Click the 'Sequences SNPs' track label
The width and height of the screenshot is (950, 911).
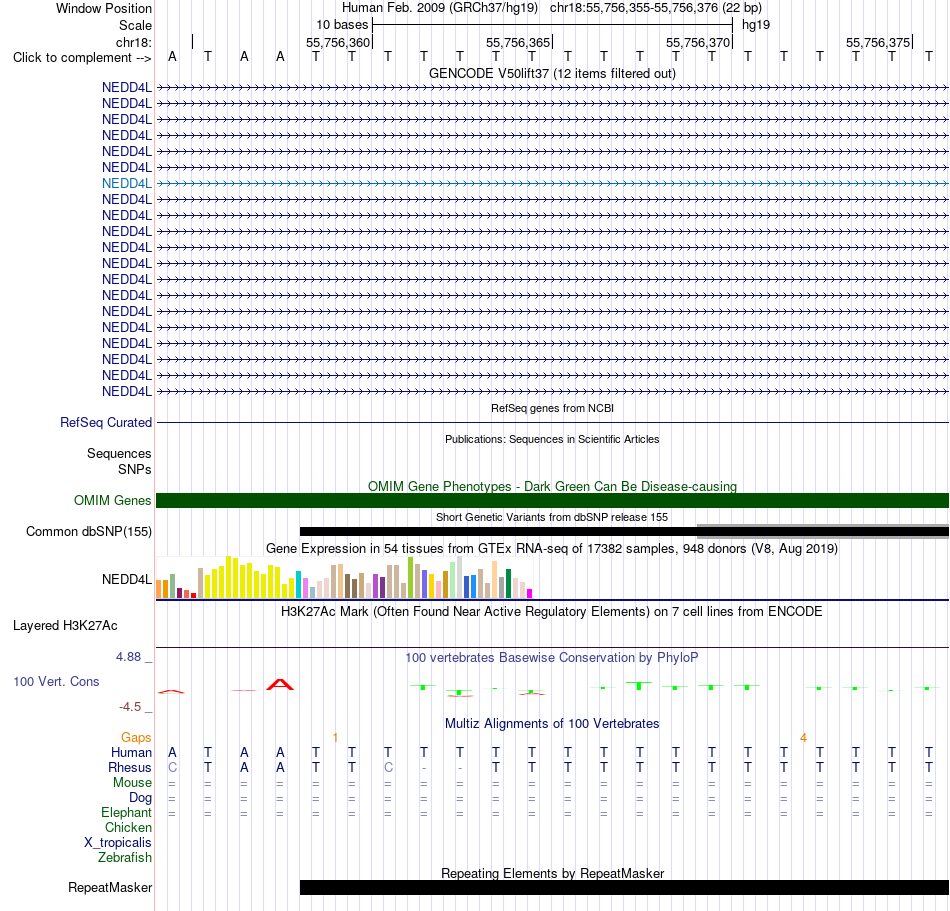[119, 461]
